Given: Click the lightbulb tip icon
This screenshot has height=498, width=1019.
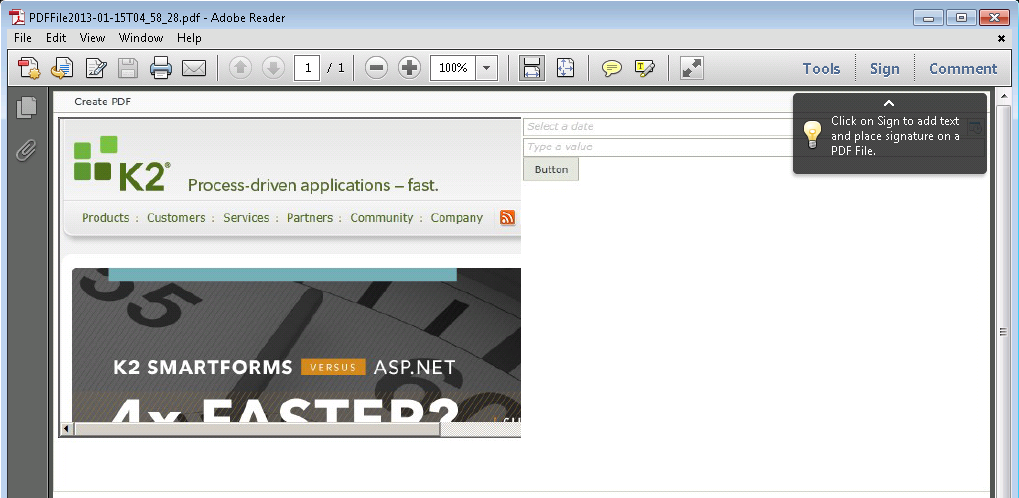Looking at the screenshot, I should (x=812, y=135).
